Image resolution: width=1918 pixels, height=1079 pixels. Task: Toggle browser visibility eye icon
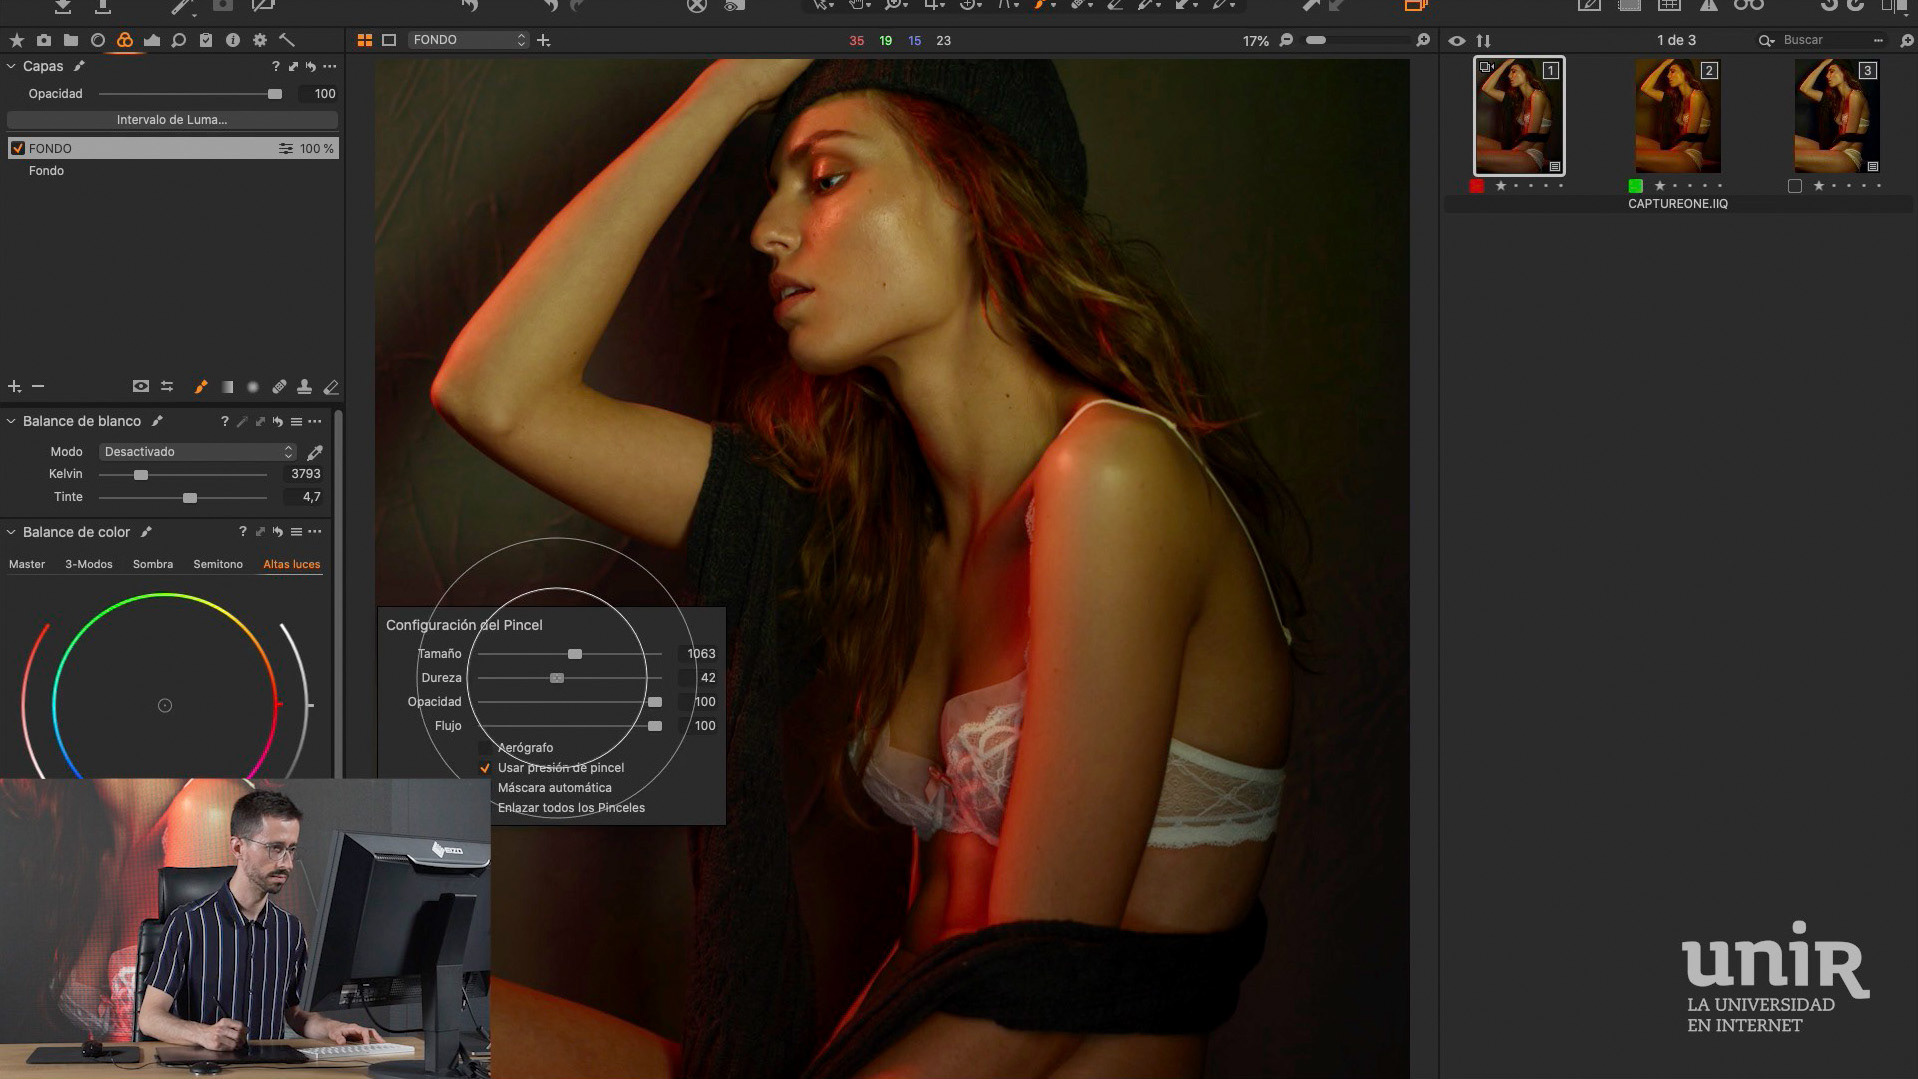coord(1457,41)
